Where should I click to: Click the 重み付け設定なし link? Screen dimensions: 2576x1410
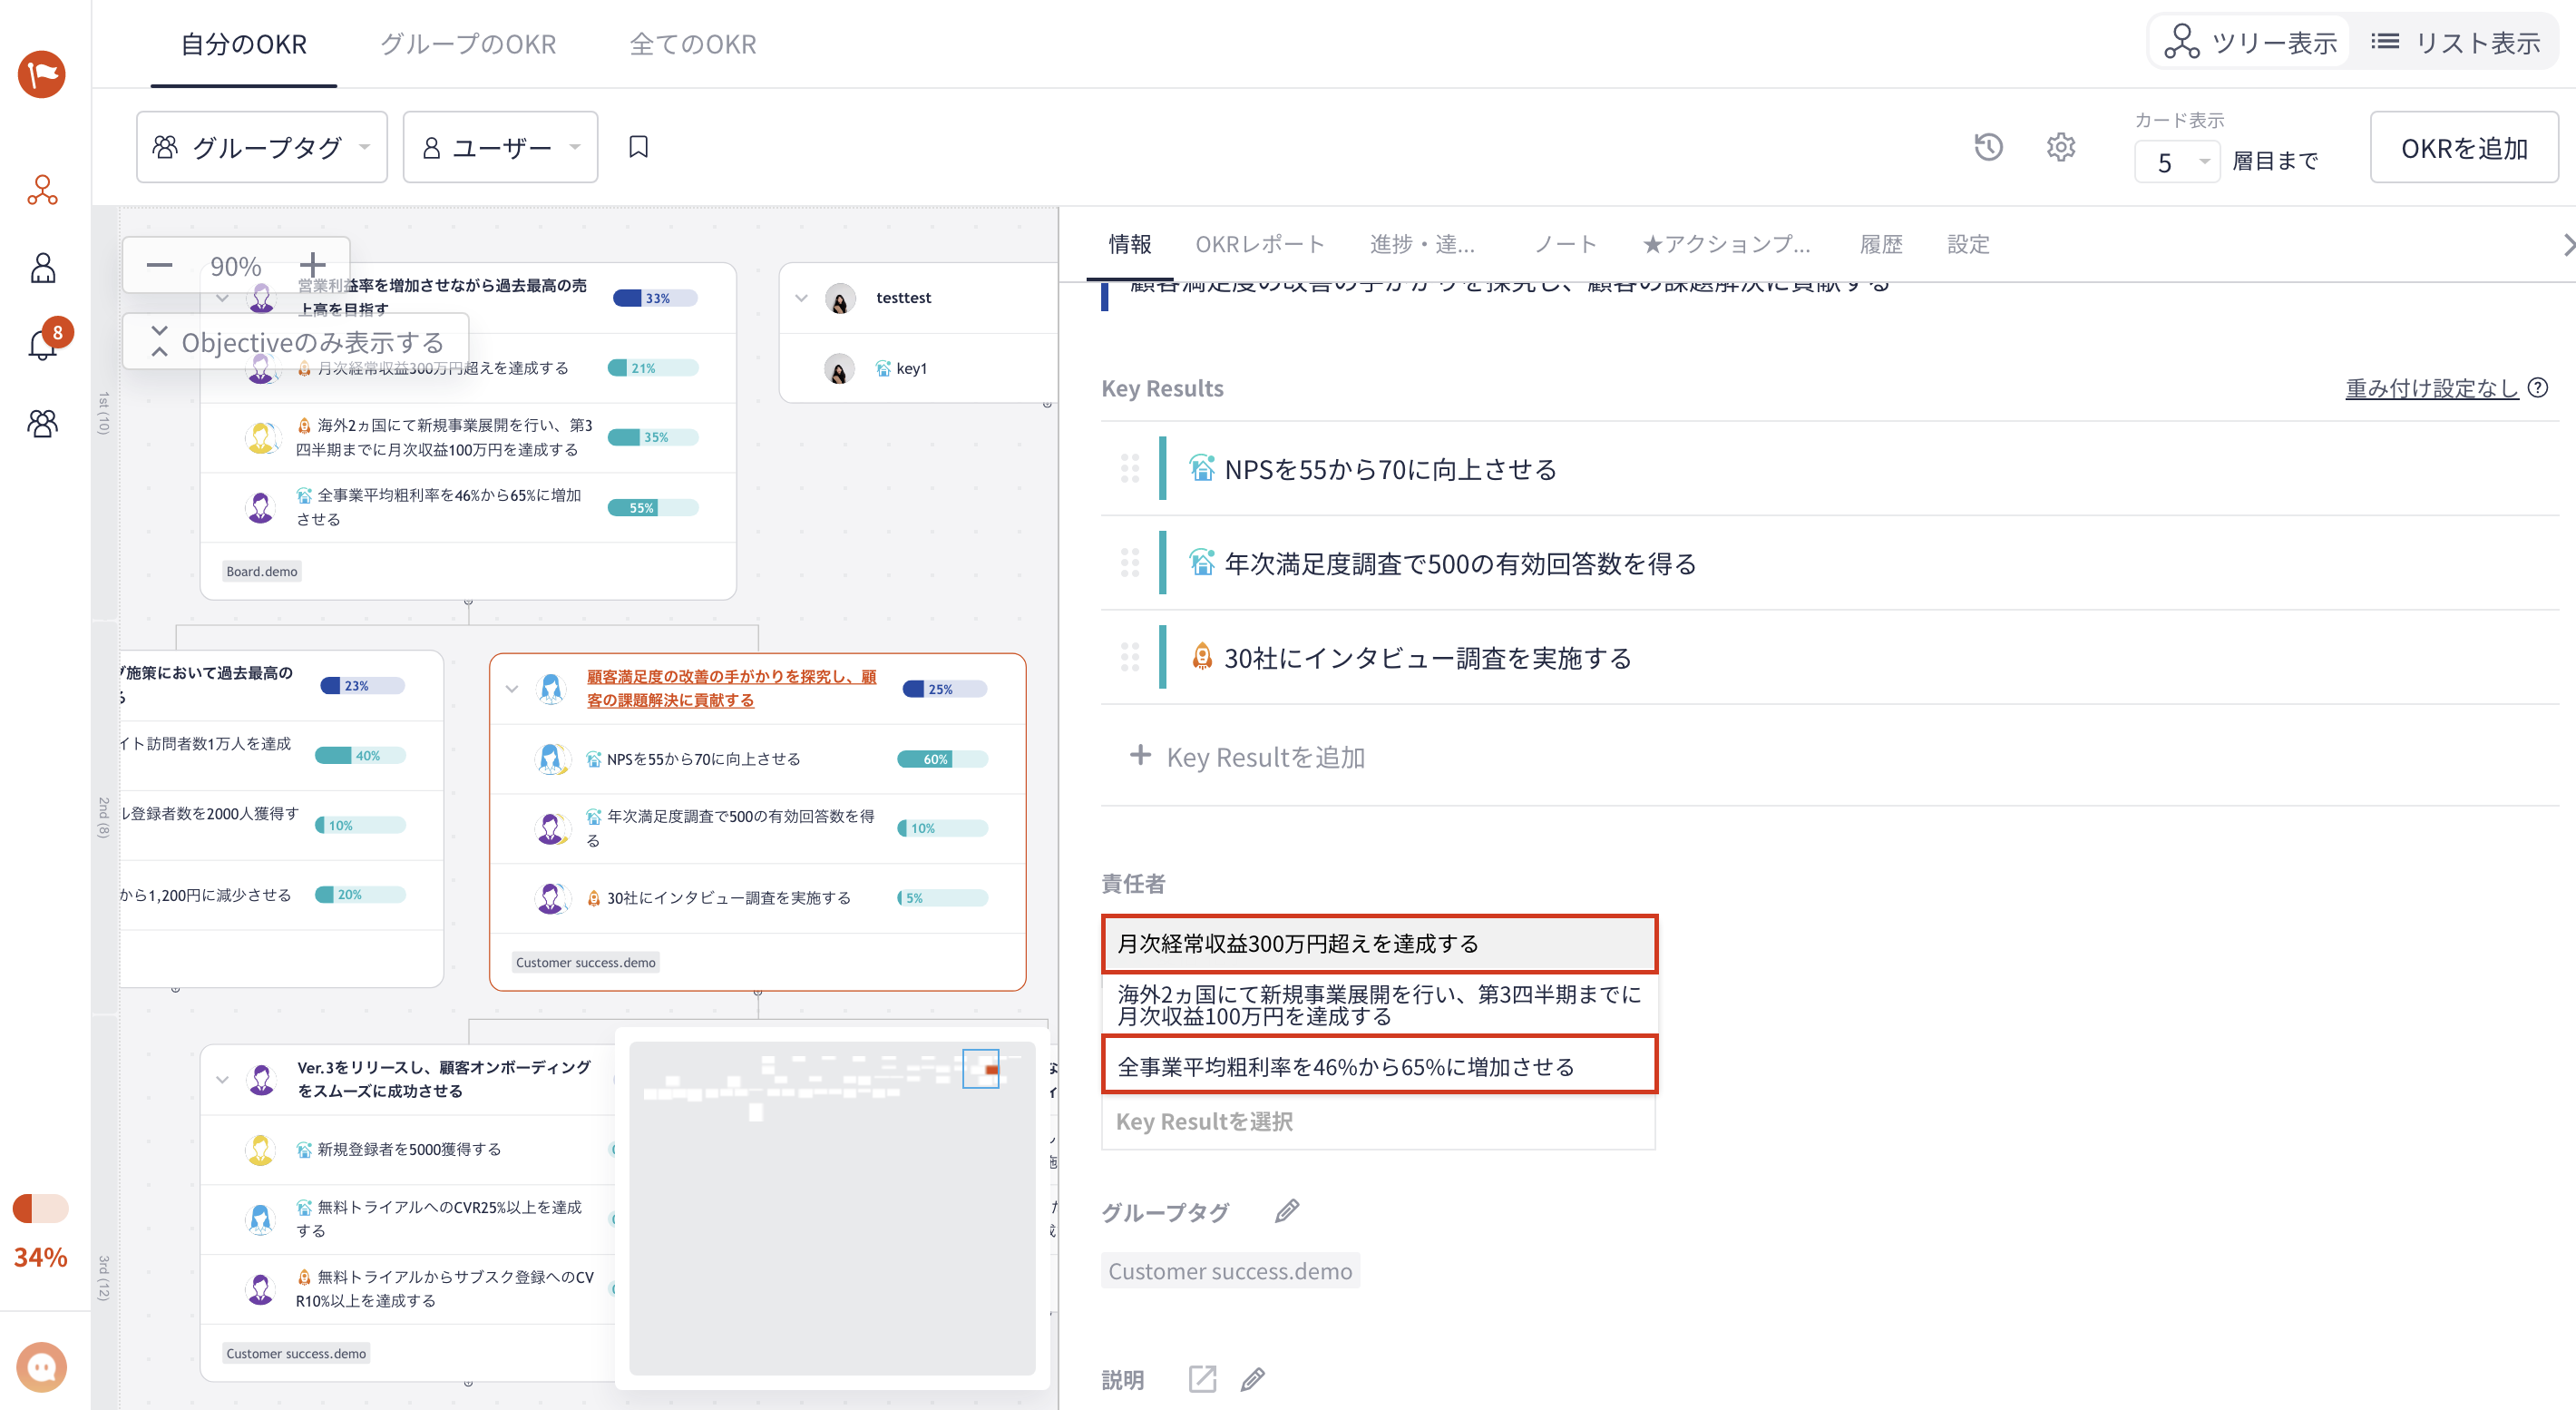click(x=2432, y=387)
